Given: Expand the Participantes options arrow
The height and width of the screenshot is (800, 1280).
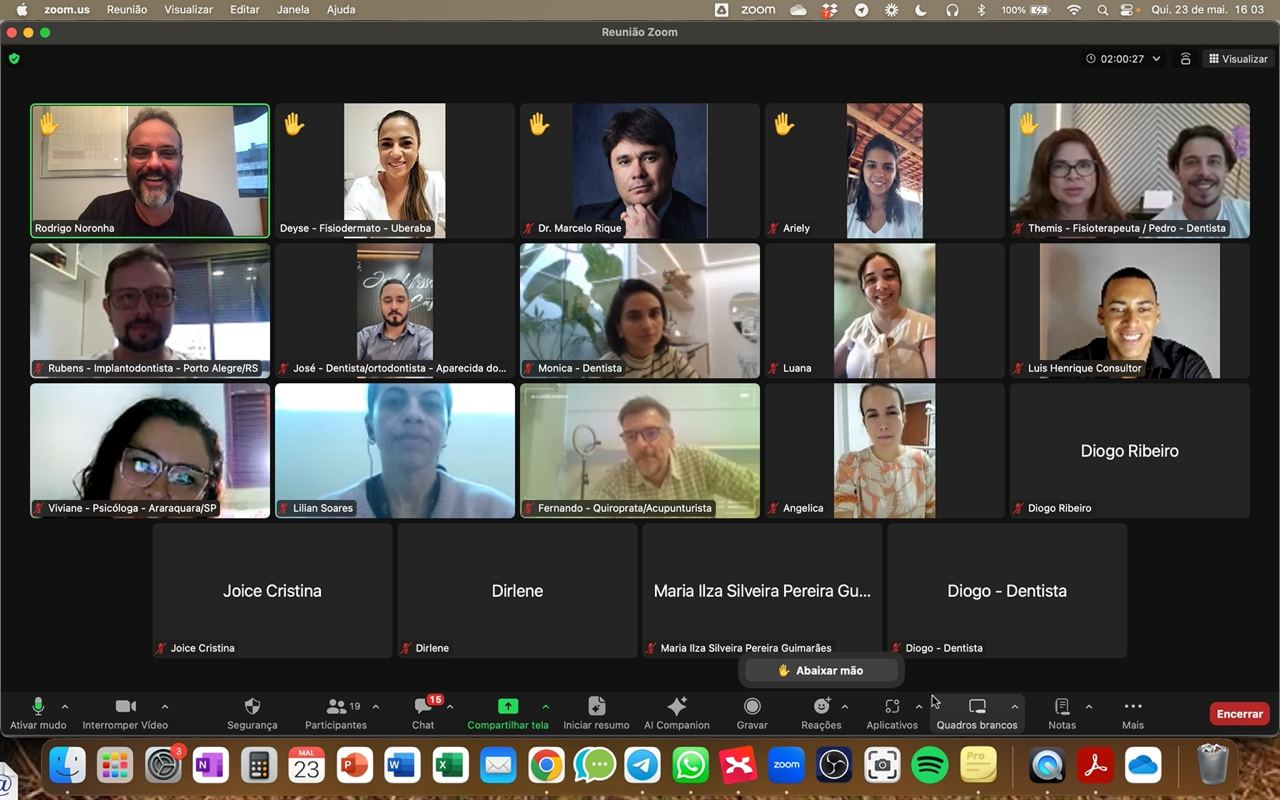Looking at the screenshot, I should click(376, 707).
